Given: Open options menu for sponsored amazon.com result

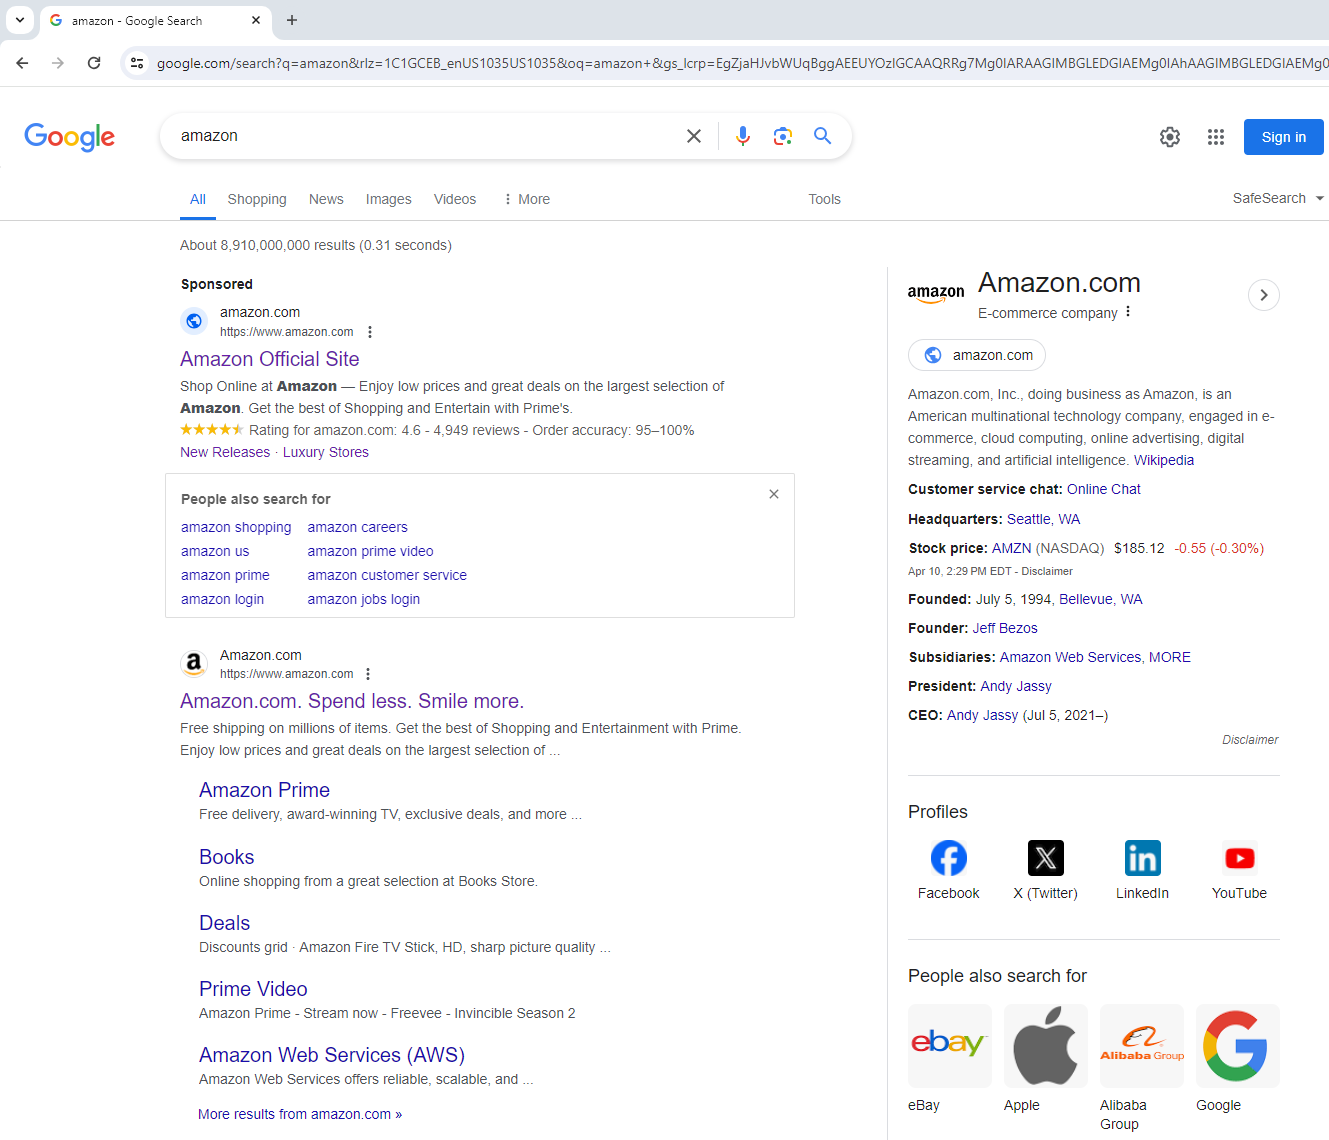Looking at the screenshot, I should 370,332.
